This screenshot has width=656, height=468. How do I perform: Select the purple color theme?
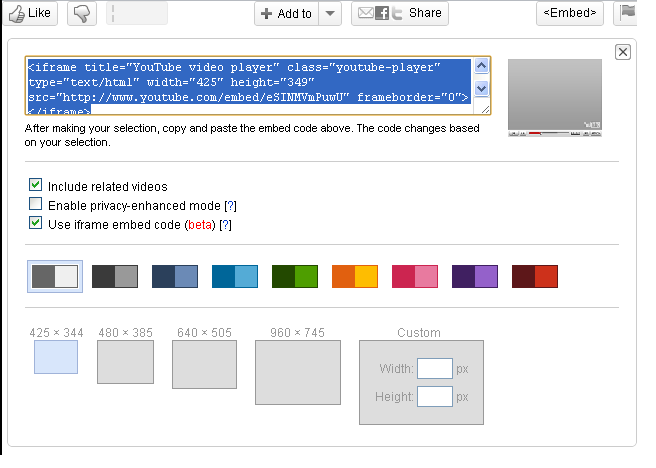[x=475, y=276]
